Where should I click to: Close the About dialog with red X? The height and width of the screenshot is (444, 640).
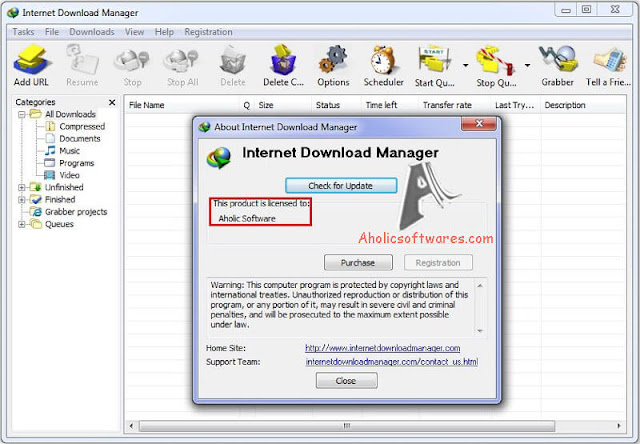pos(479,124)
